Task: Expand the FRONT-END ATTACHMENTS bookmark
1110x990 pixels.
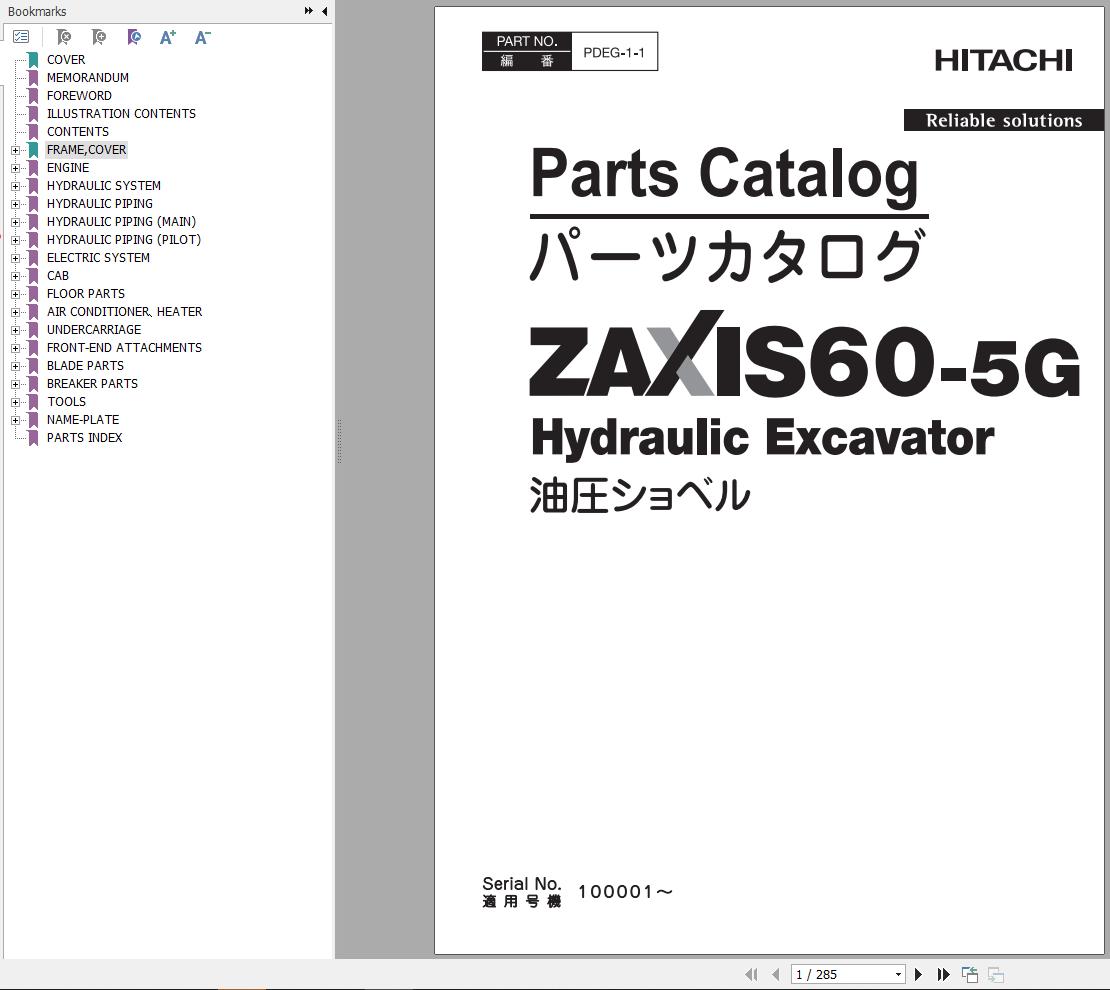Action: 16,348
